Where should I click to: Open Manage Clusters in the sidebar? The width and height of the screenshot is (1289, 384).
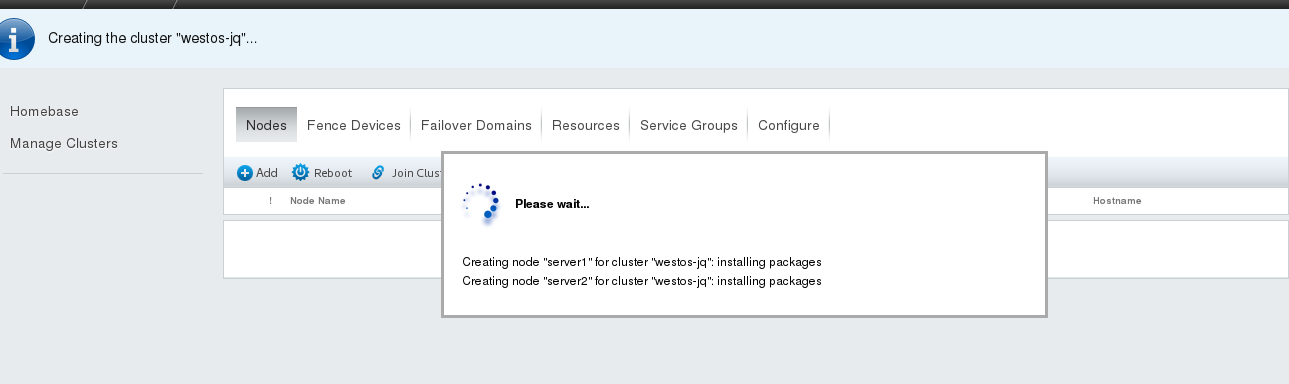click(64, 143)
